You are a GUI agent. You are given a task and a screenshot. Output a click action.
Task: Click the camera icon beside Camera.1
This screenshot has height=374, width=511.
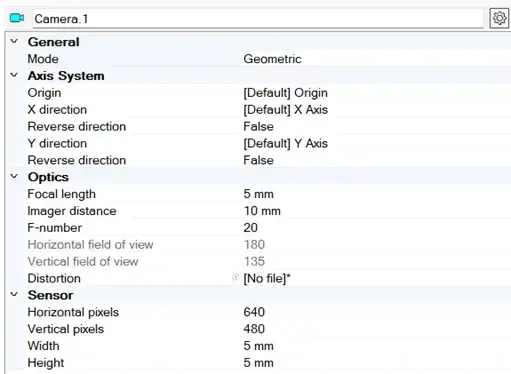tap(17, 18)
